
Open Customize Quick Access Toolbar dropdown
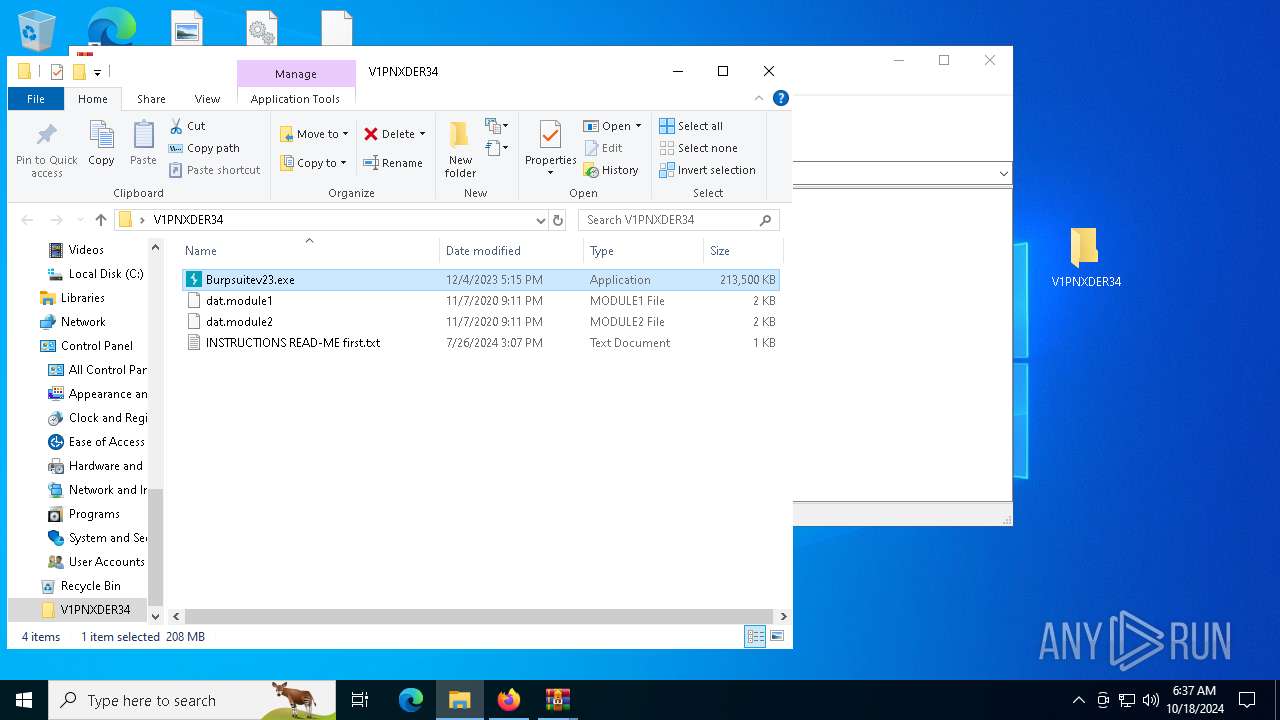(97, 72)
